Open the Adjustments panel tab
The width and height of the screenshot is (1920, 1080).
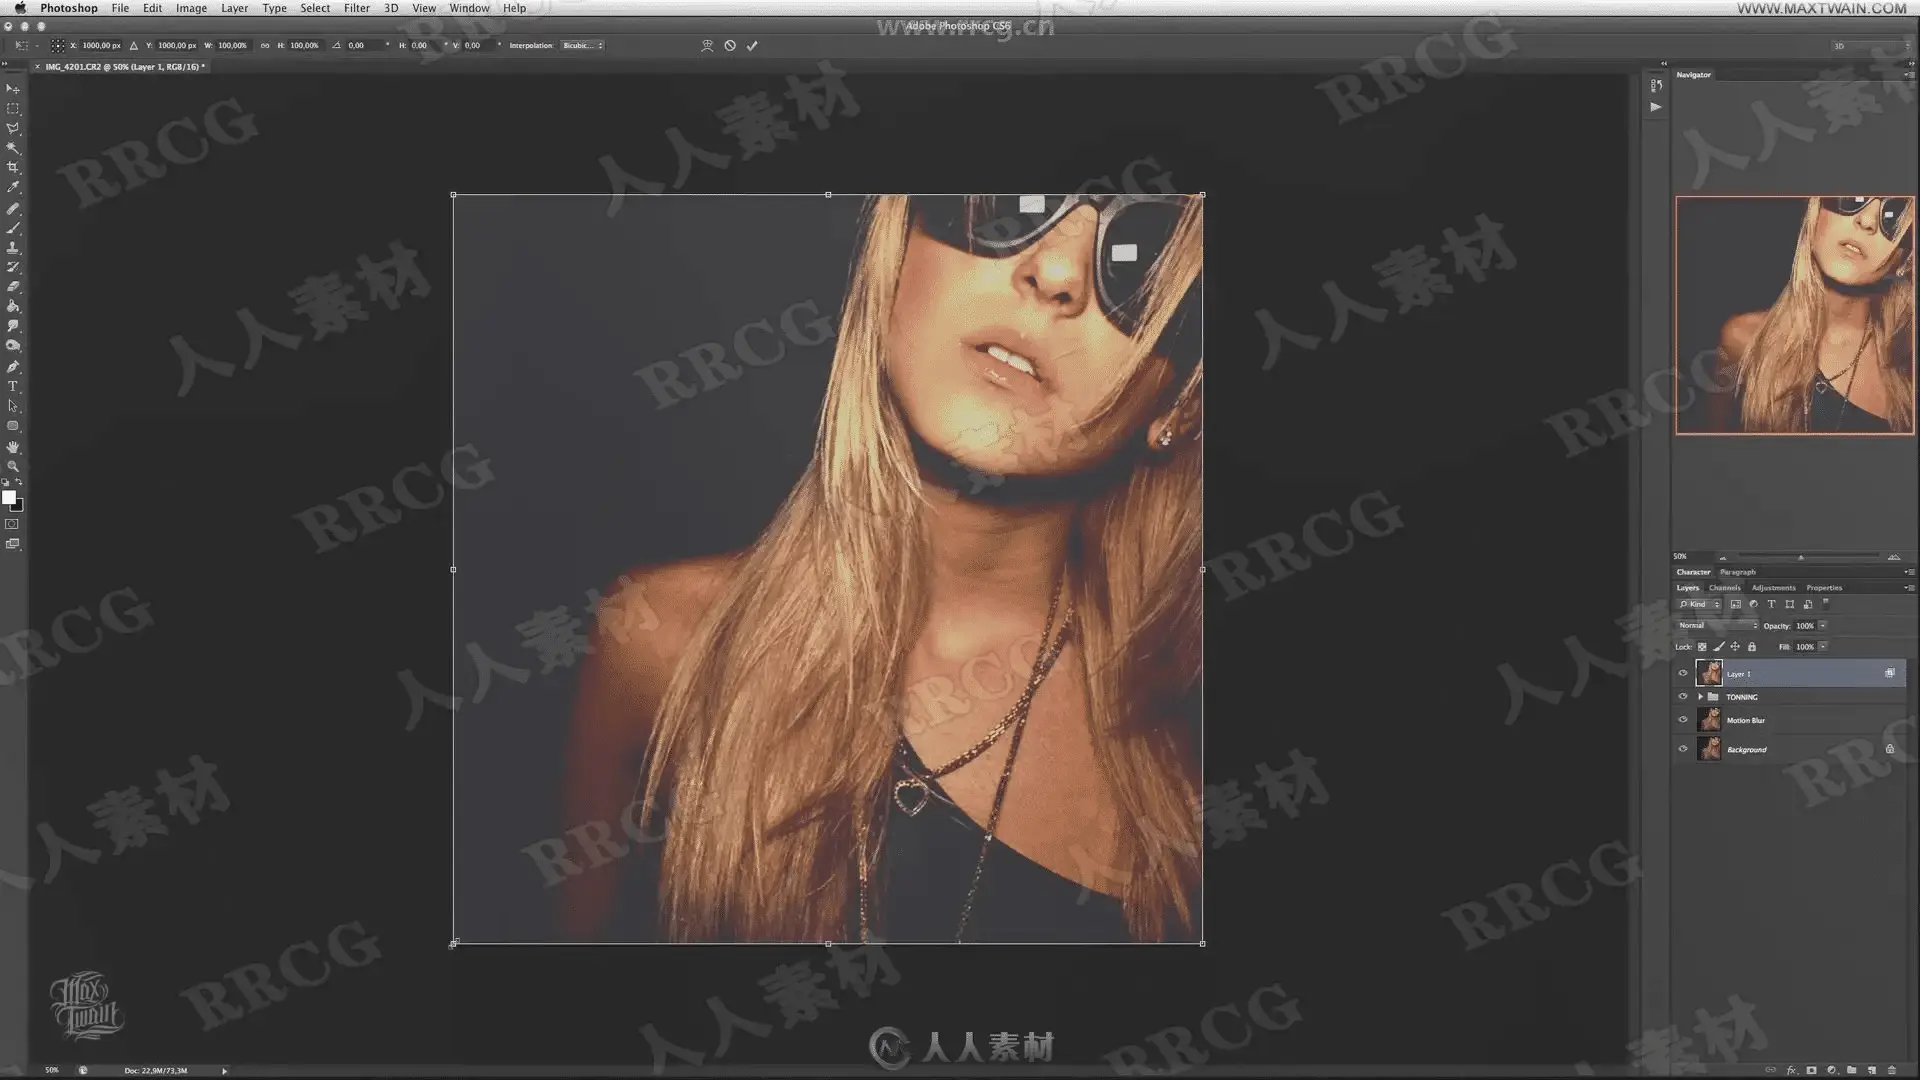click(1773, 588)
